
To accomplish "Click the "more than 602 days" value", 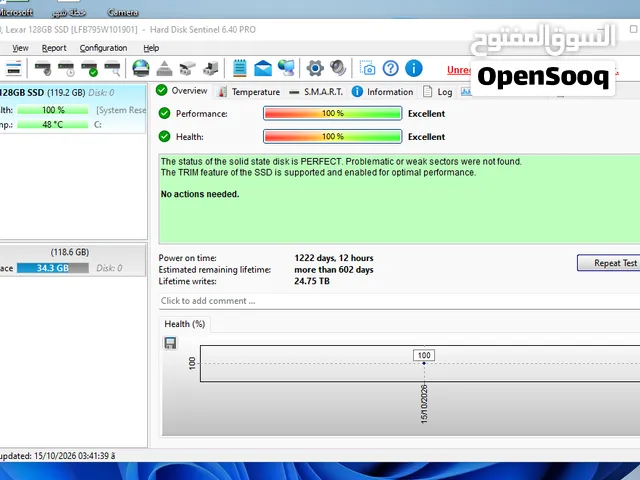I will (x=334, y=270).
